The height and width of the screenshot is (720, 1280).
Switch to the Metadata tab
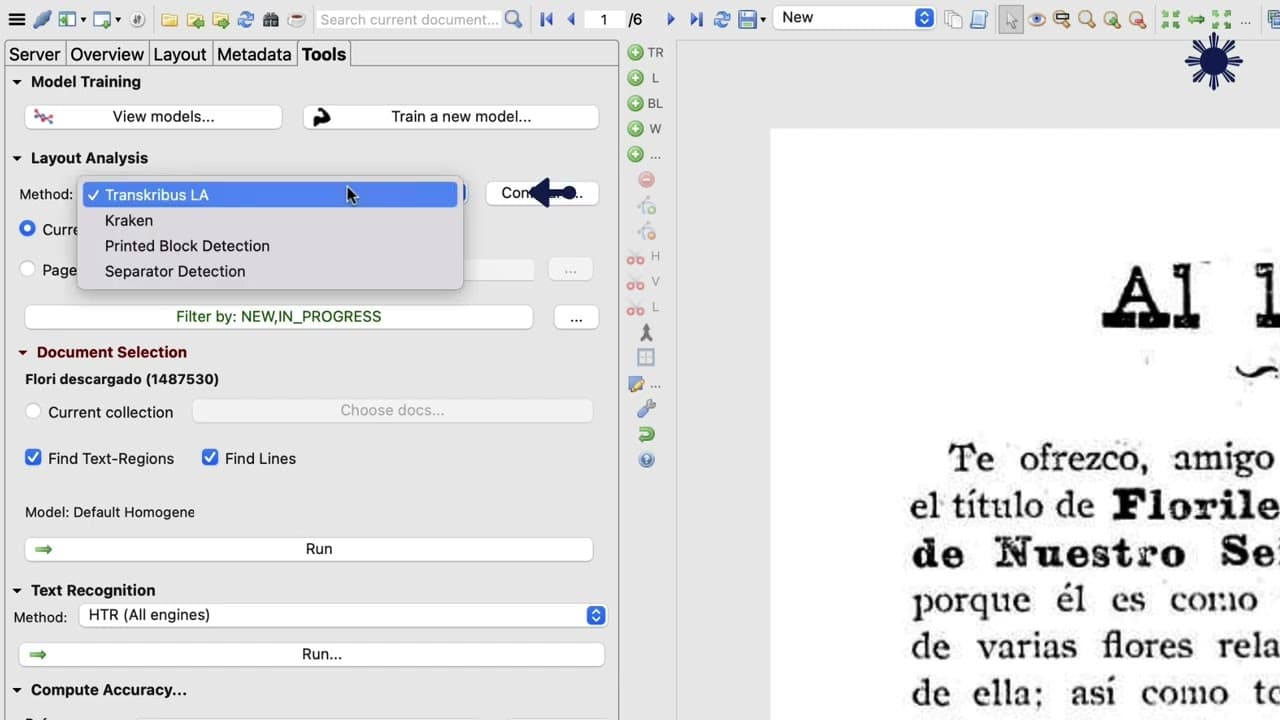254,54
